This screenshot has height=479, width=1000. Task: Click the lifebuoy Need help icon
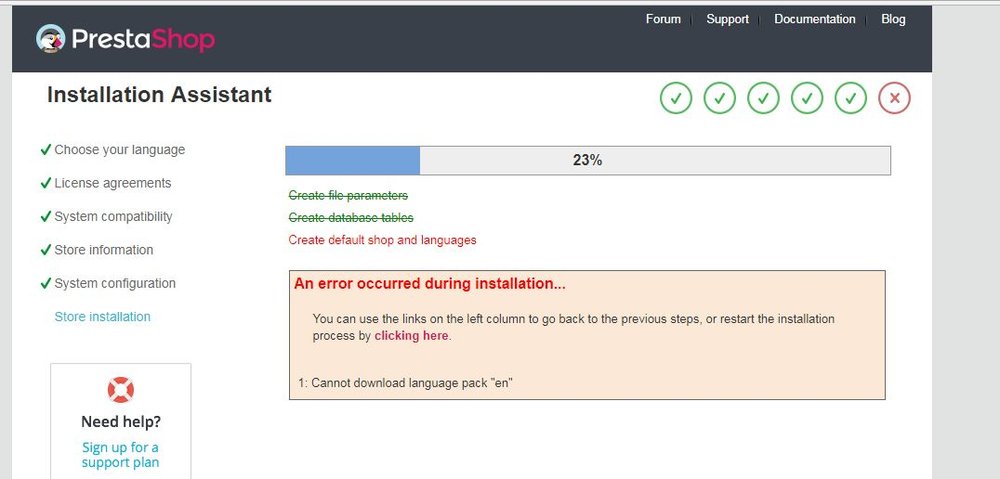[121, 390]
